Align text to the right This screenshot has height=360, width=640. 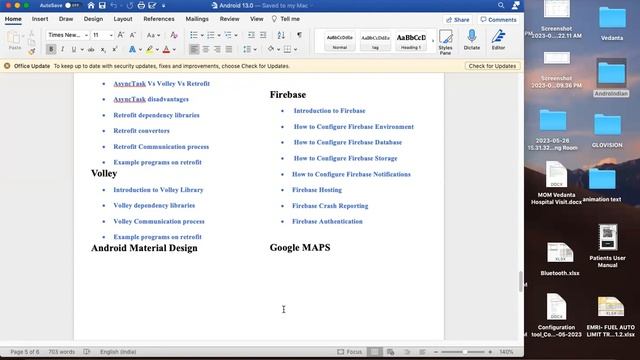click(x=218, y=49)
